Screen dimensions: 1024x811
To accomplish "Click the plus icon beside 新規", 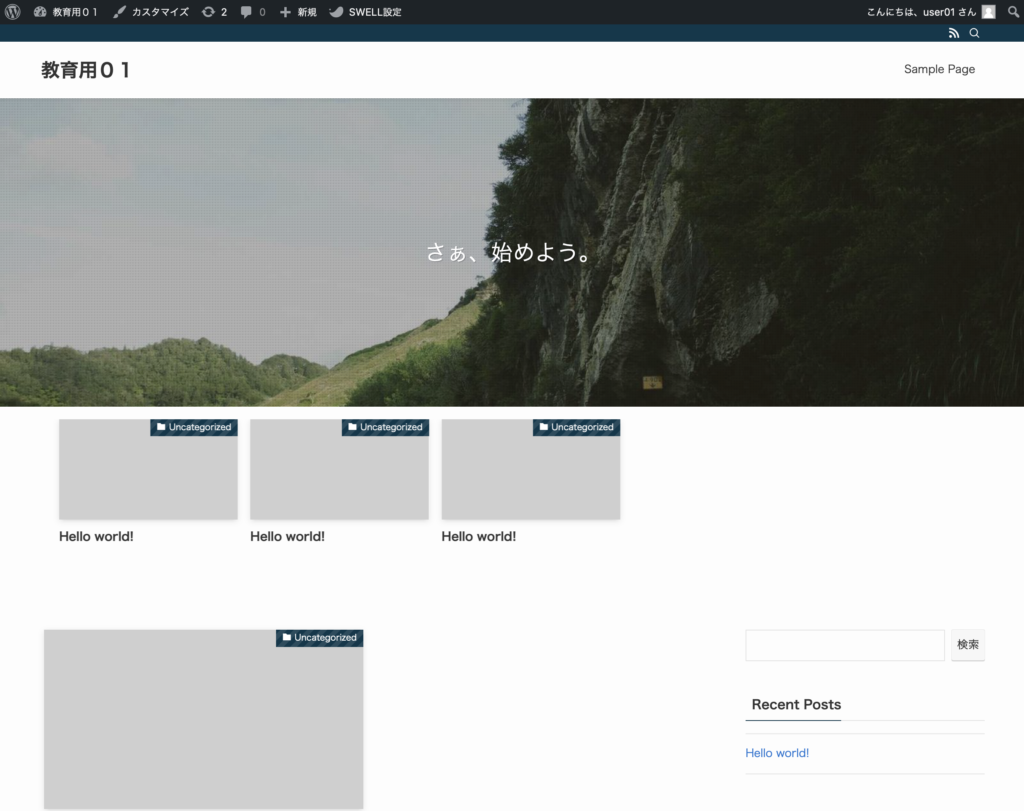I will point(285,12).
